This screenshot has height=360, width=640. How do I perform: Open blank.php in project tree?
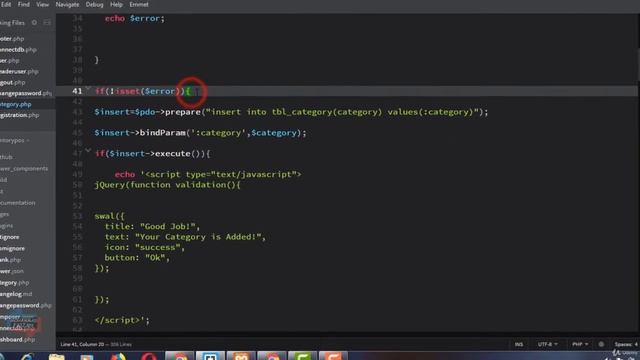click(x=11, y=260)
